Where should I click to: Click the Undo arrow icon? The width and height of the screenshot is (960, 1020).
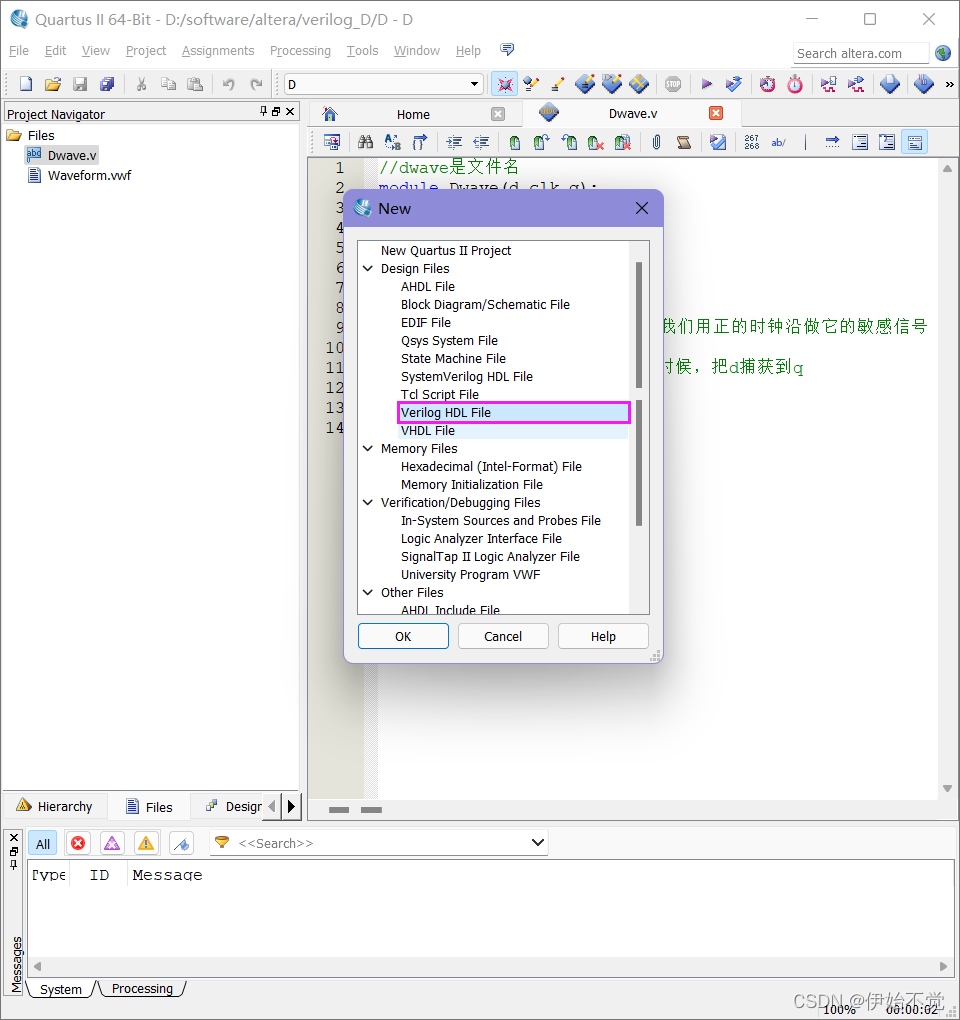[x=228, y=84]
